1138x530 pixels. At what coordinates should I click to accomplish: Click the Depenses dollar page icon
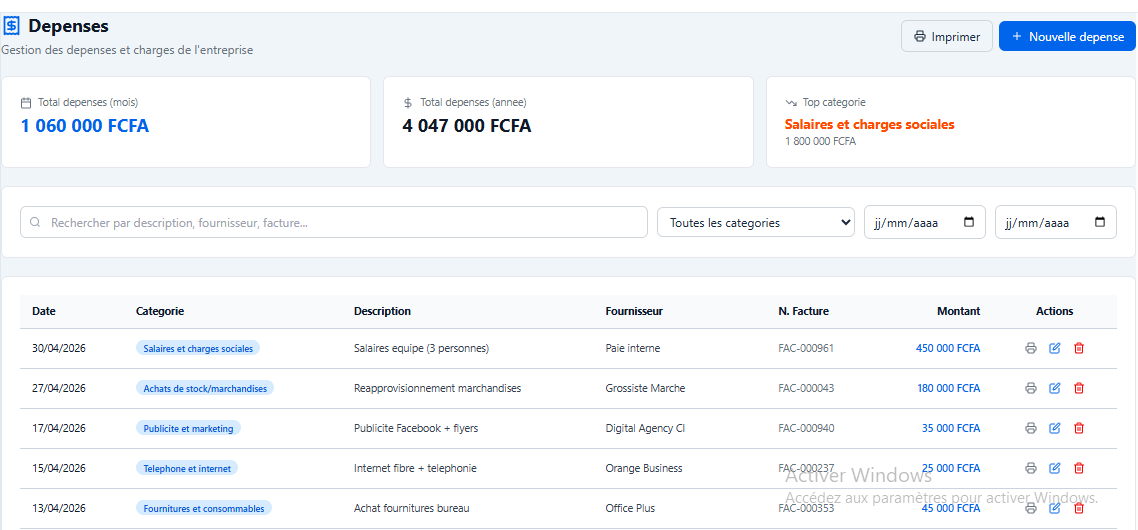[12, 26]
